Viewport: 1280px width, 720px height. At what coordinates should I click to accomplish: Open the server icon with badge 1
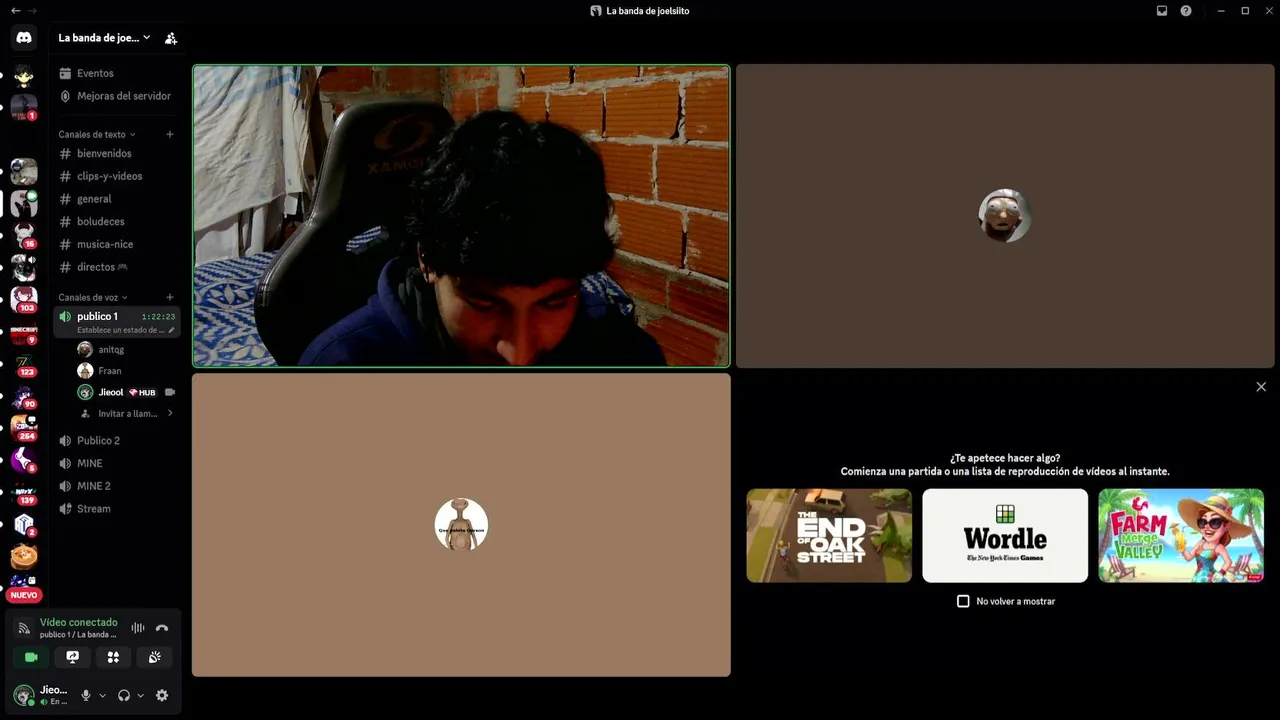(x=24, y=107)
